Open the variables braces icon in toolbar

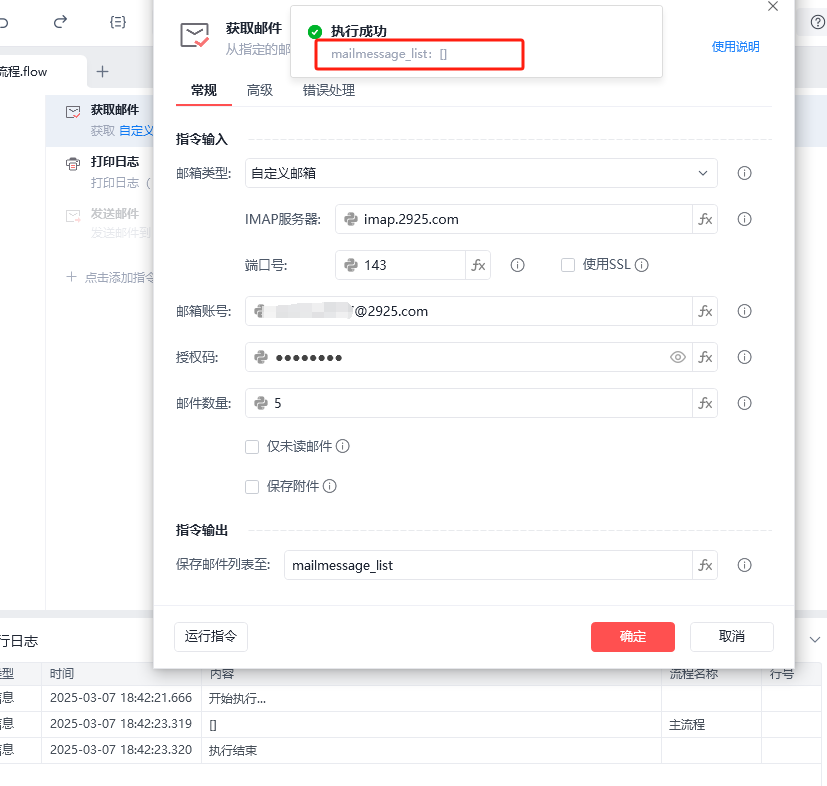coord(118,22)
